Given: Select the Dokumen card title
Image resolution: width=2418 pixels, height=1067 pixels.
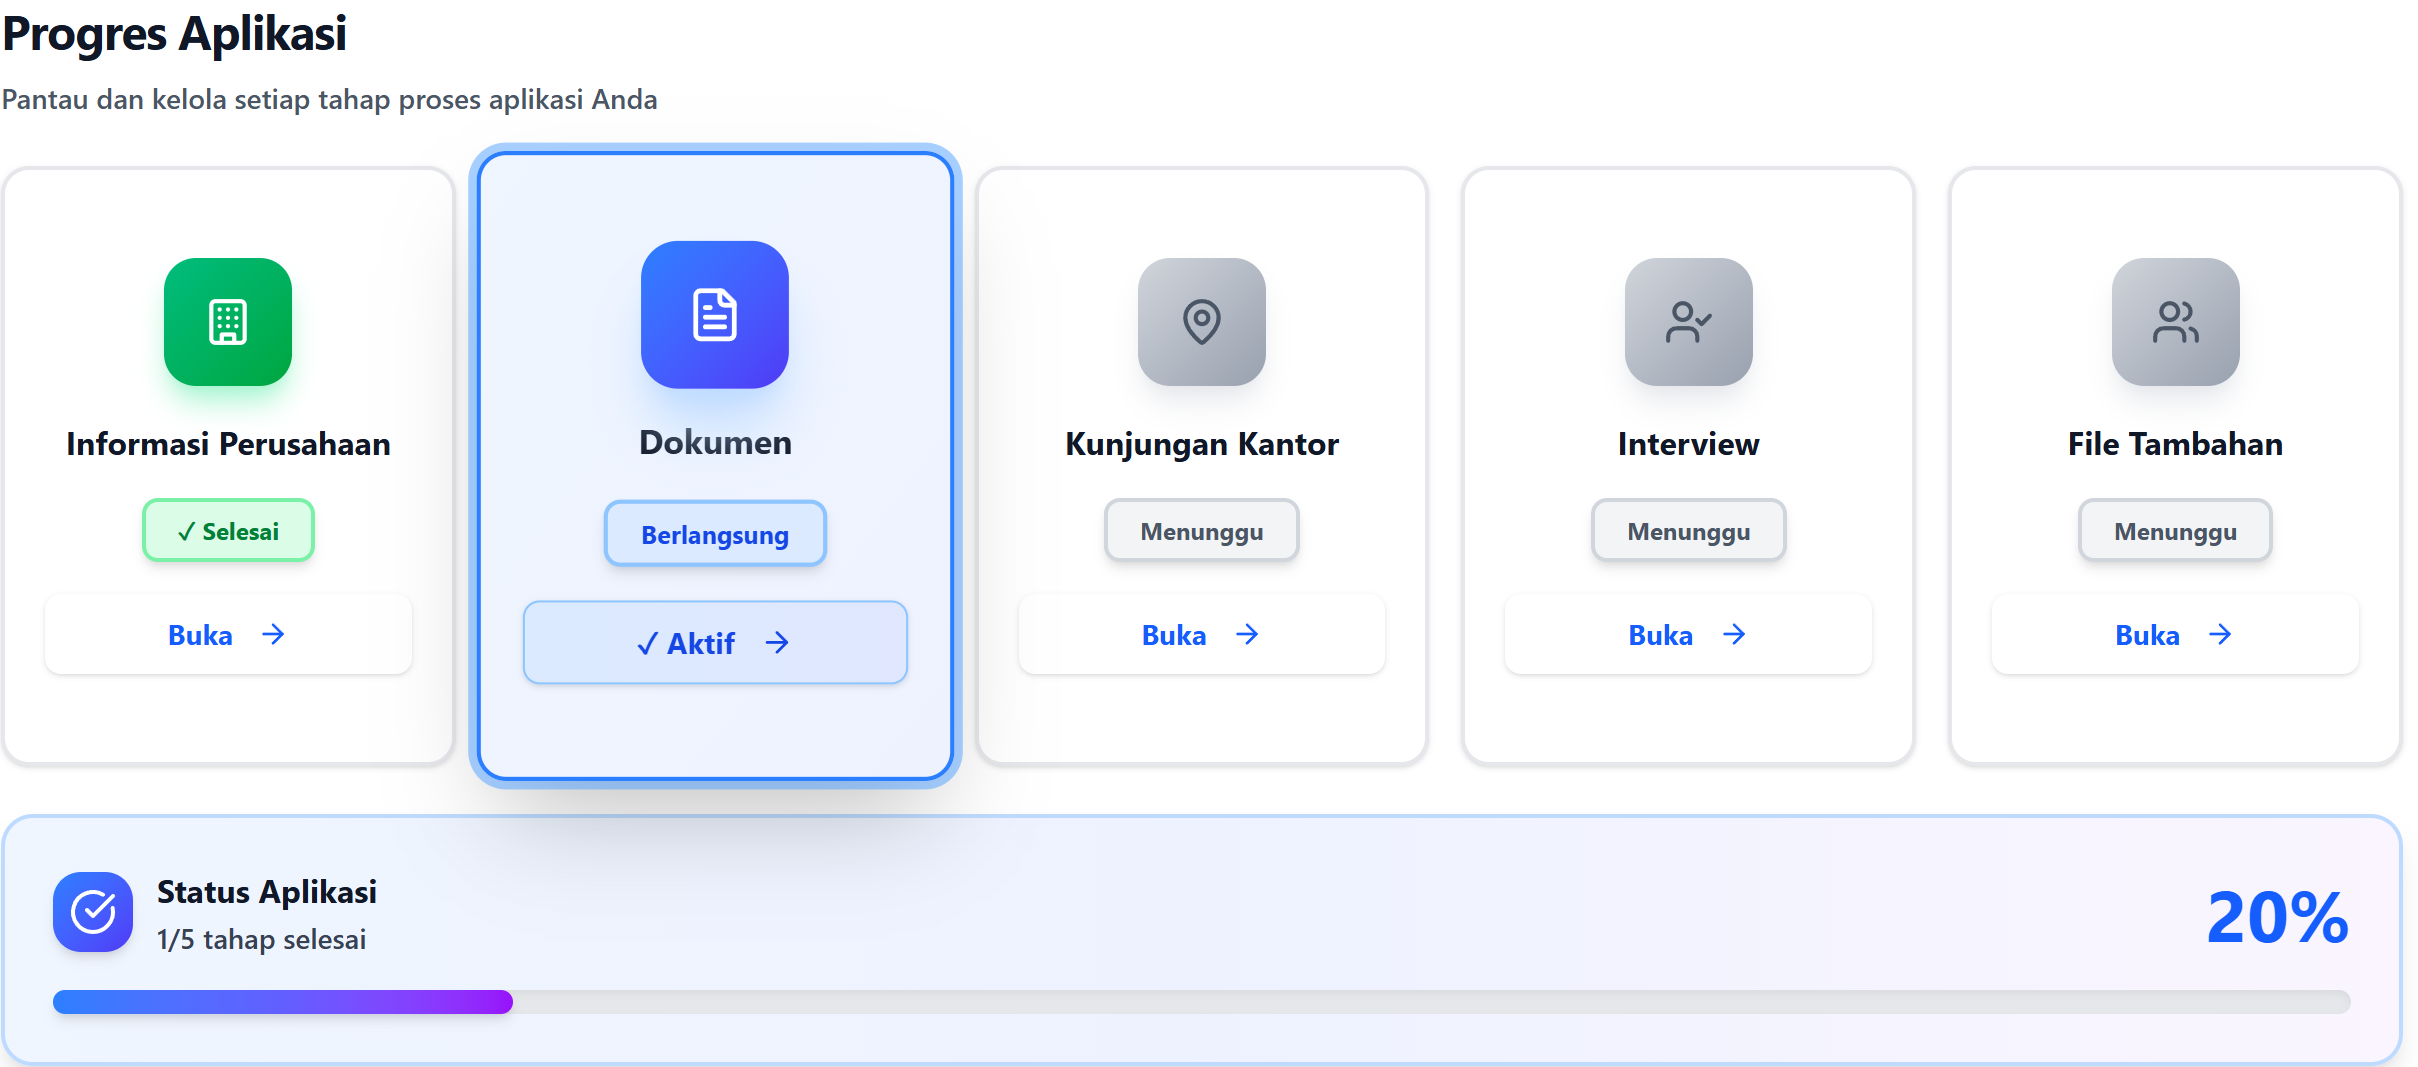Looking at the screenshot, I should pos(715,443).
